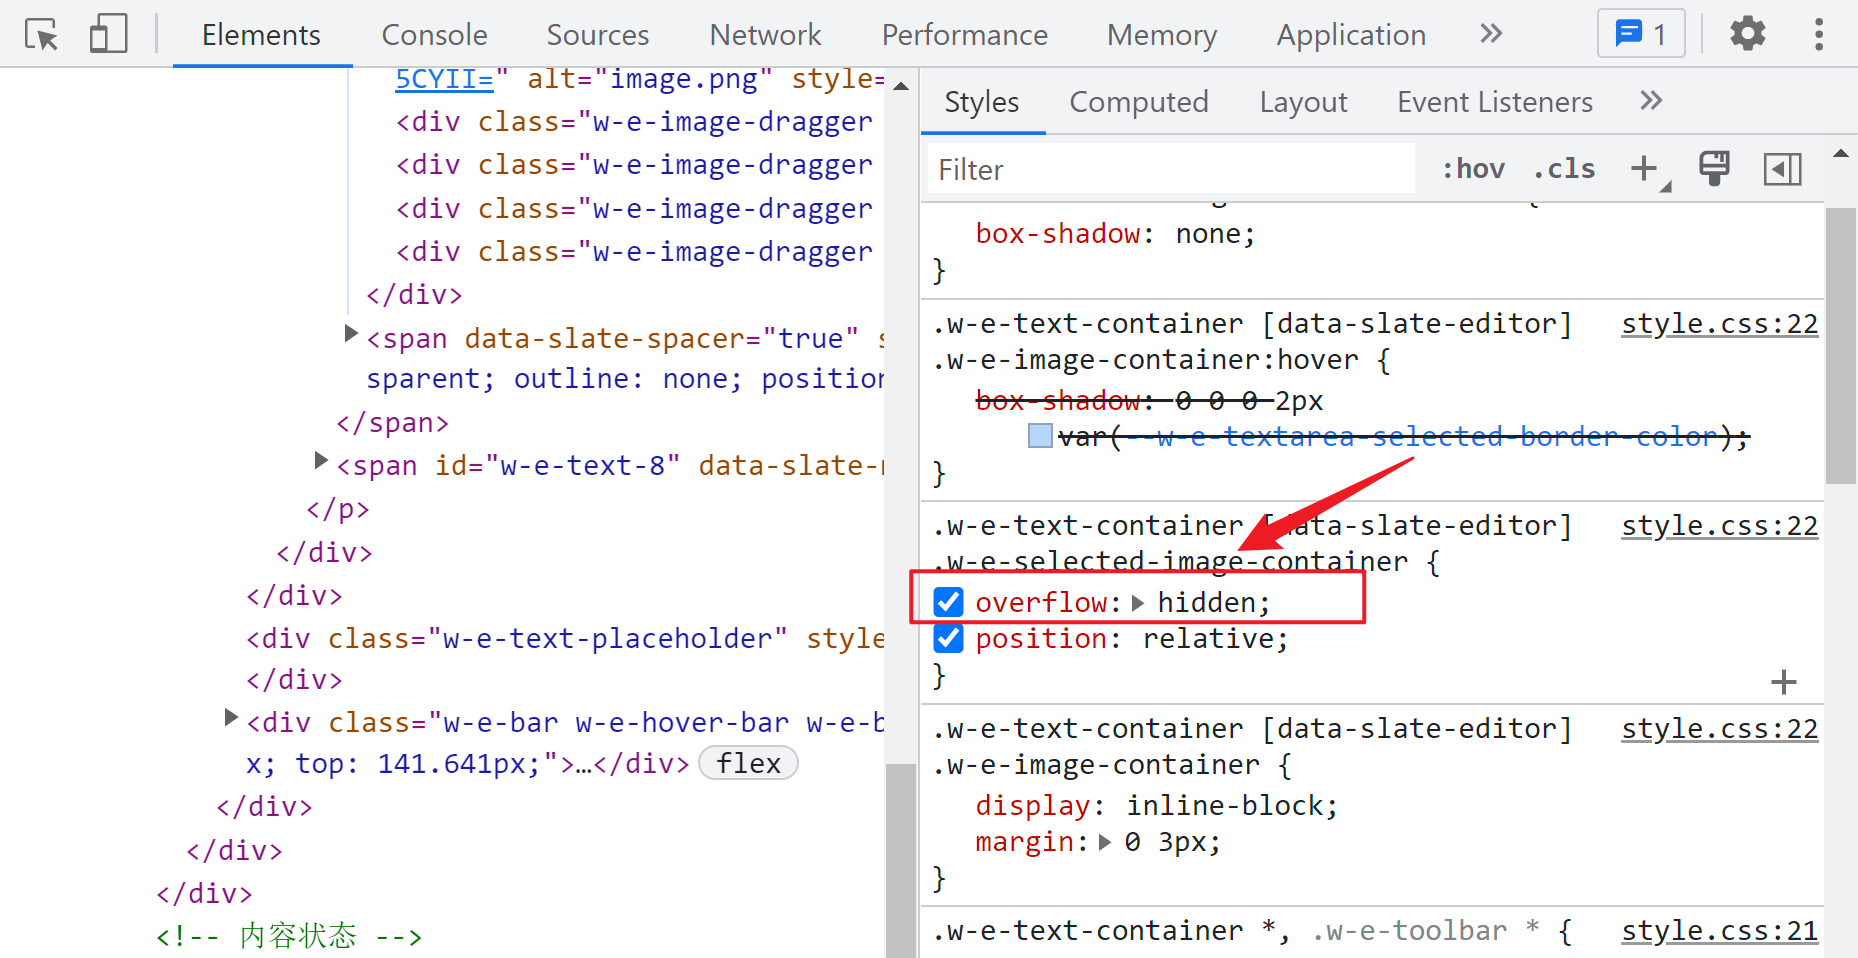Edit the box-shadow none value
This screenshot has width=1858, height=958.
coord(1207,234)
